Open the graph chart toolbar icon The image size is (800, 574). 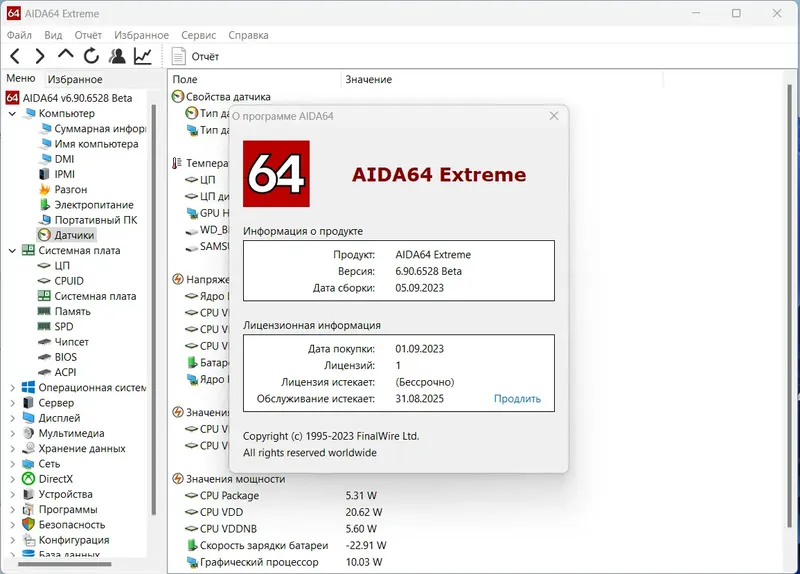coord(143,56)
